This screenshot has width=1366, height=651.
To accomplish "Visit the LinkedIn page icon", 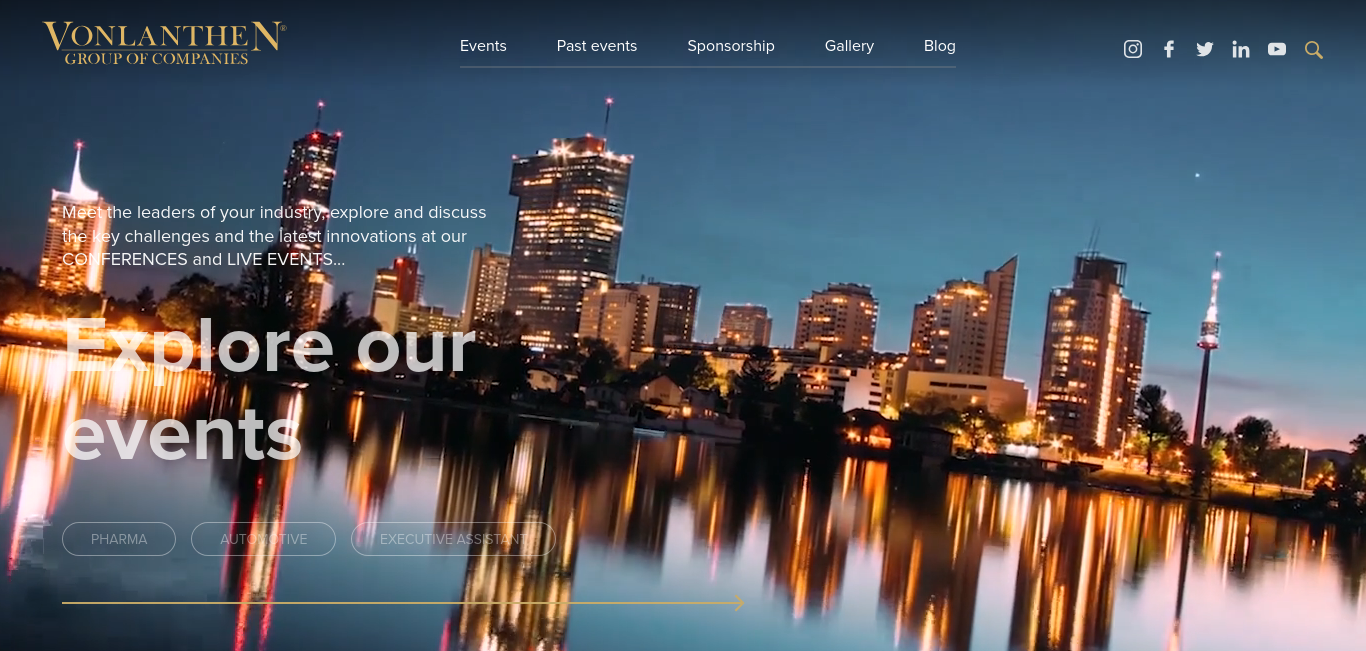I will 1241,49.
